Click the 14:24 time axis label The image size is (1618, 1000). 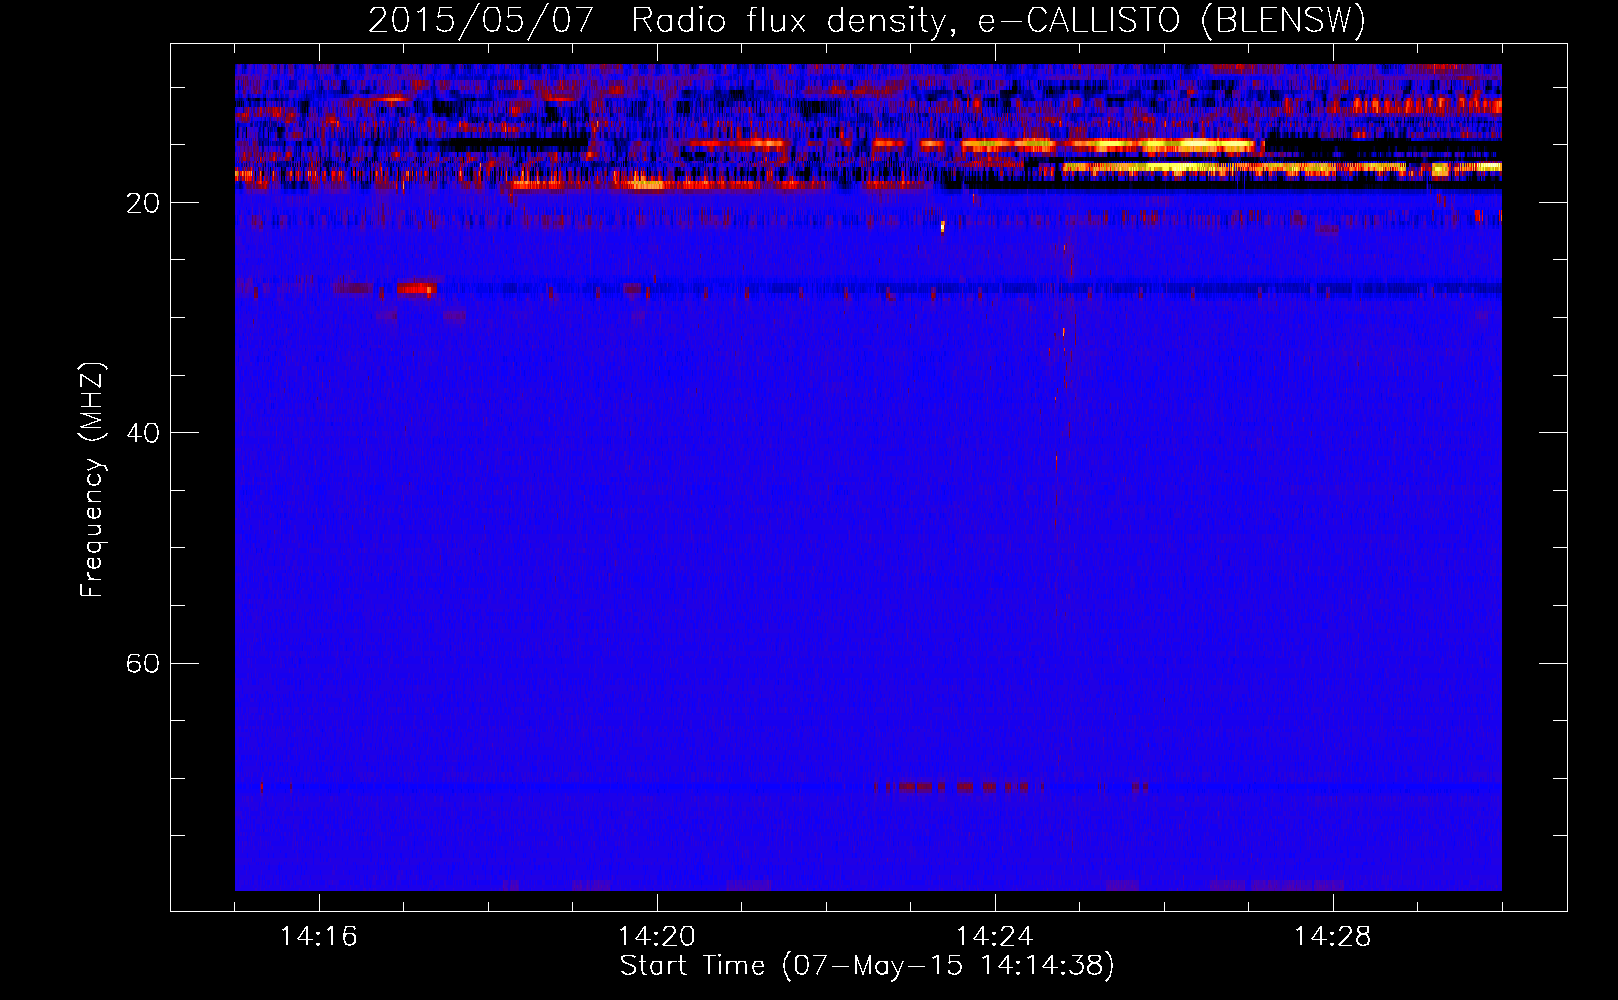coord(995,937)
